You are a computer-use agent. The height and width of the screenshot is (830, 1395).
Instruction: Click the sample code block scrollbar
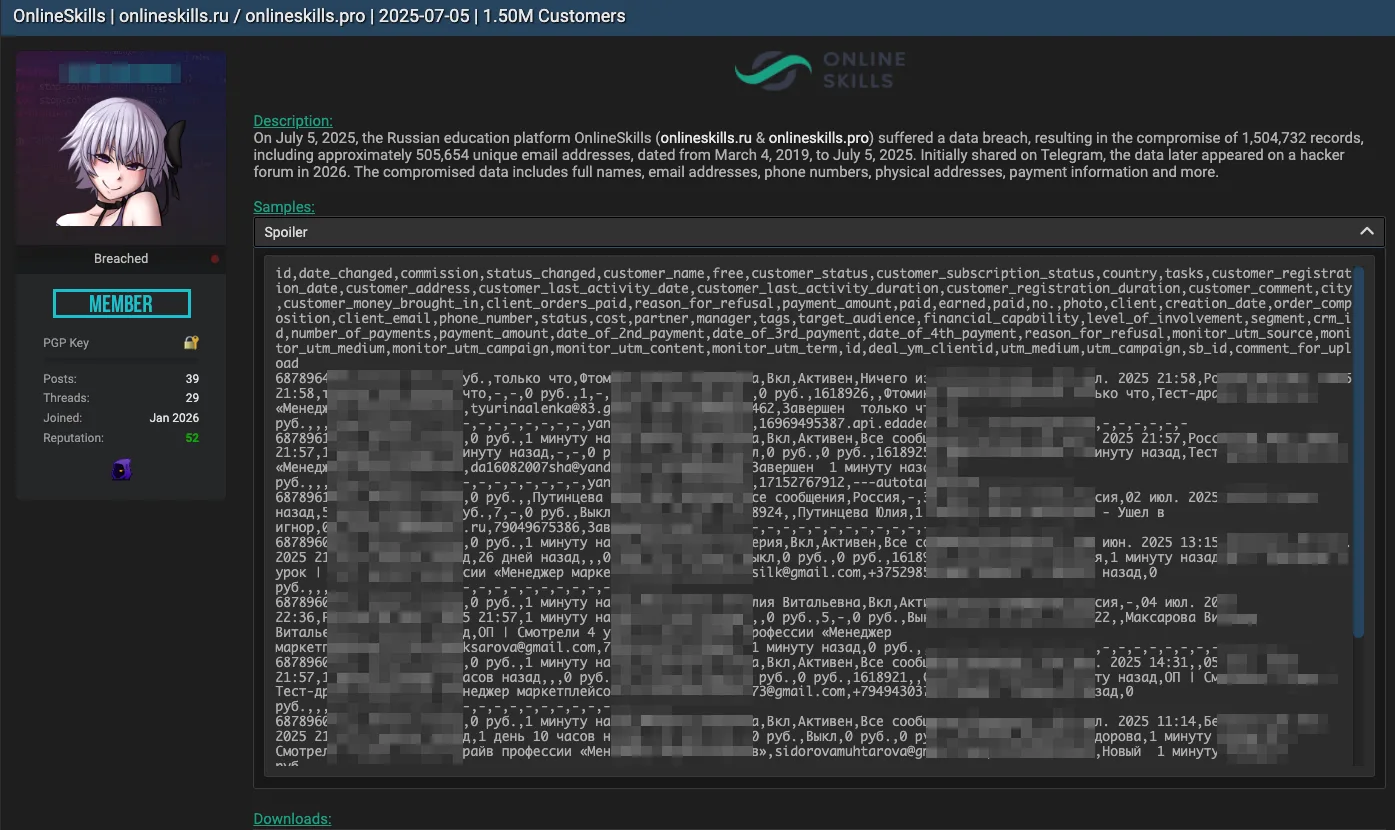pyautogui.click(x=1357, y=450)
